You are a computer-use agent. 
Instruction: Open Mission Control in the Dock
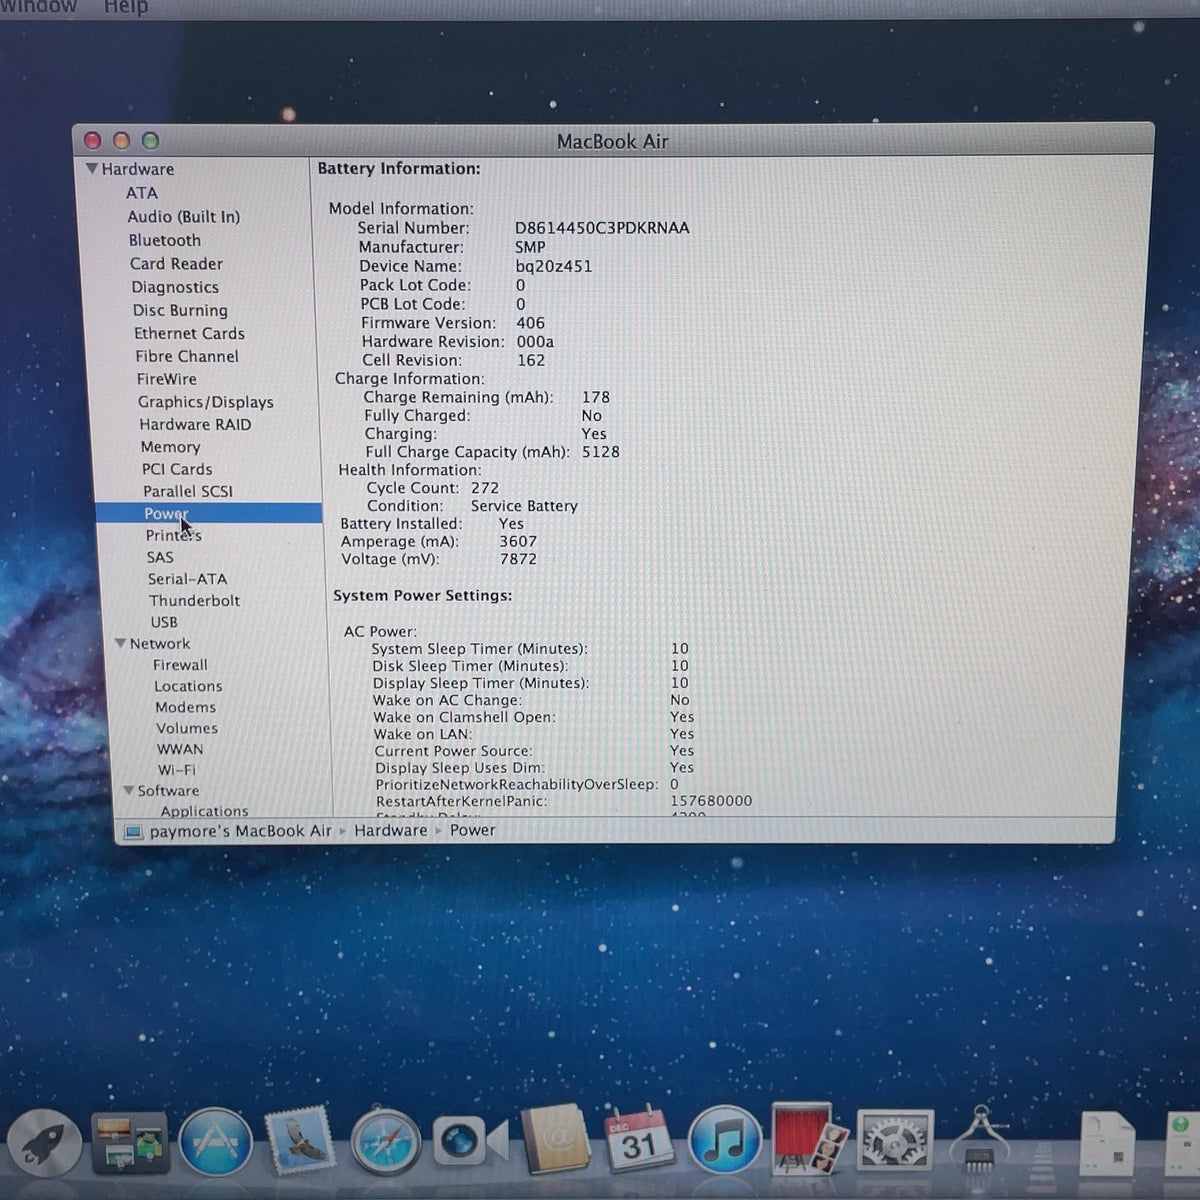(130, 1142)
